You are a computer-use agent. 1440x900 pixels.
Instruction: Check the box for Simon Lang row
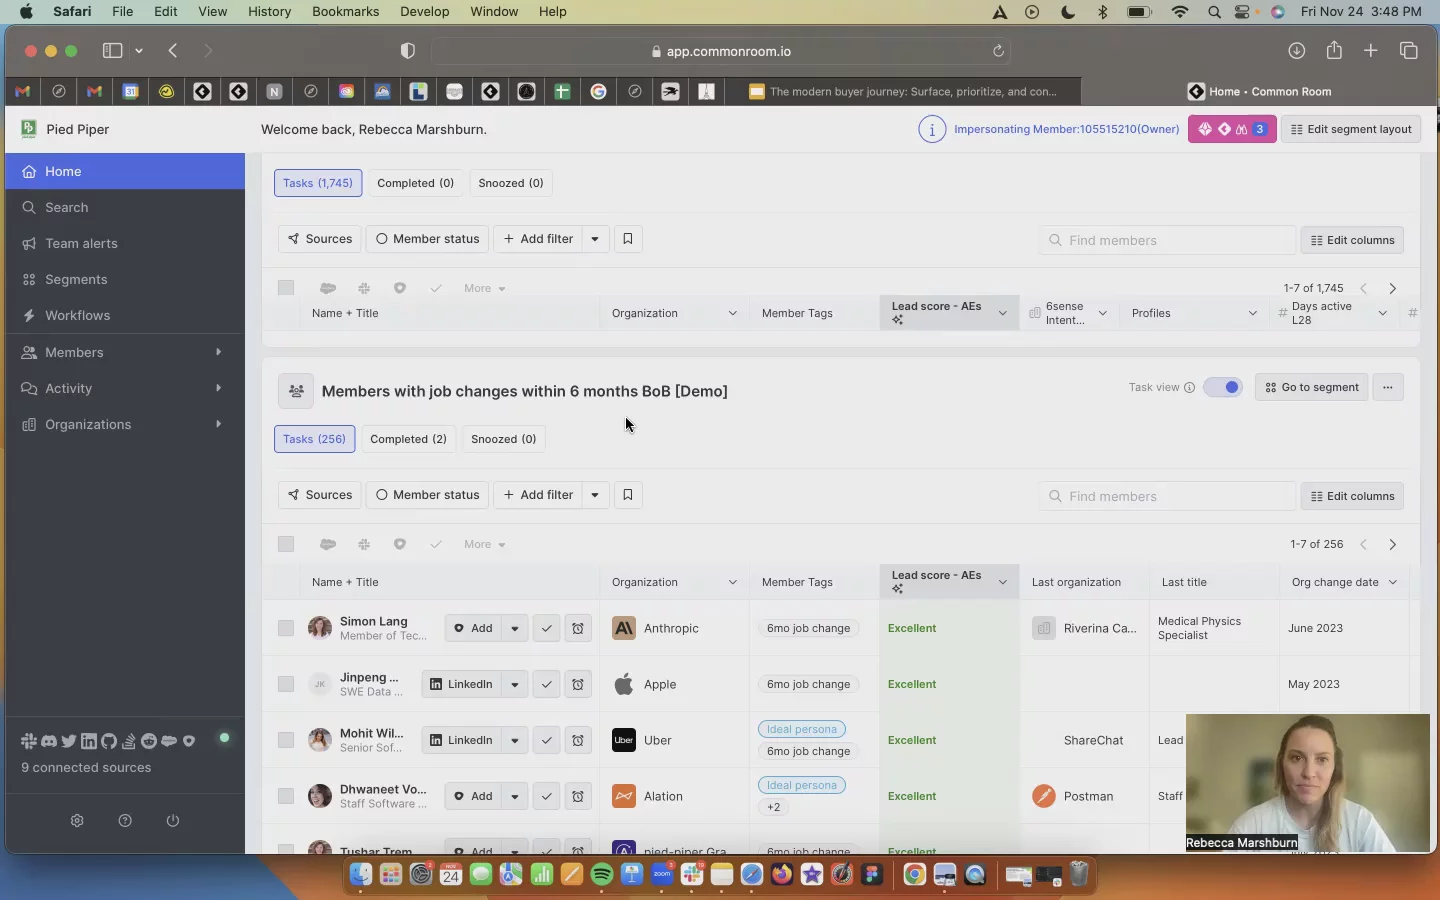coord(286,628)
